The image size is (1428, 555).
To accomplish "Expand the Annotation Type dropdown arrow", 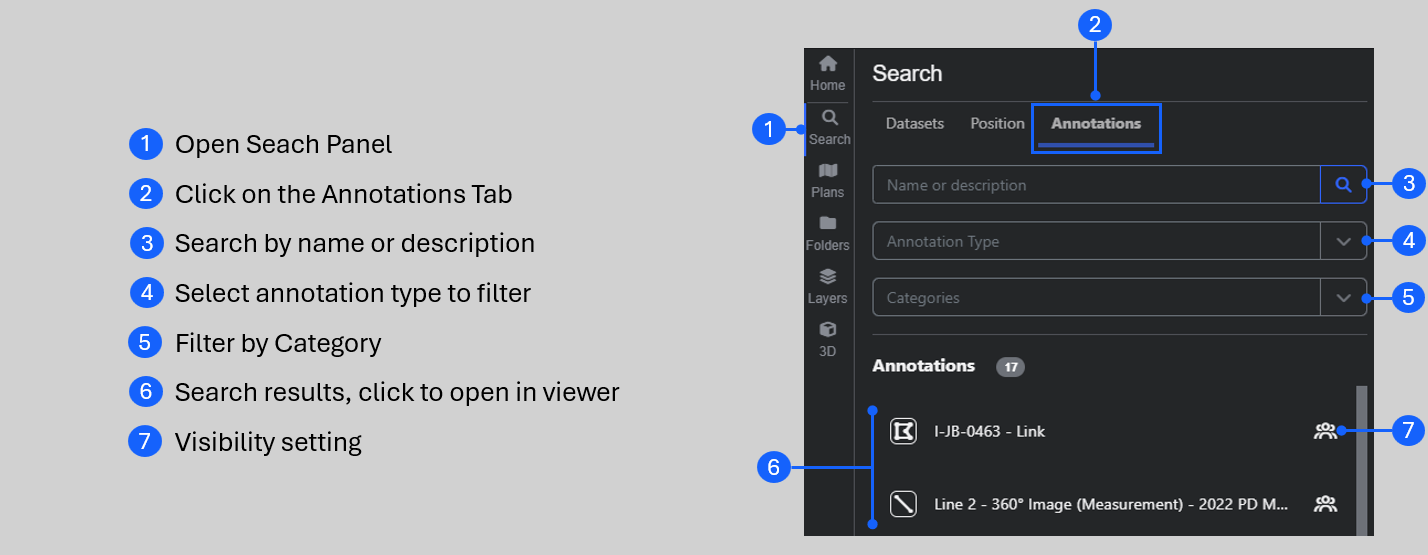I will pyautogui.click(x=1343, y=241).
